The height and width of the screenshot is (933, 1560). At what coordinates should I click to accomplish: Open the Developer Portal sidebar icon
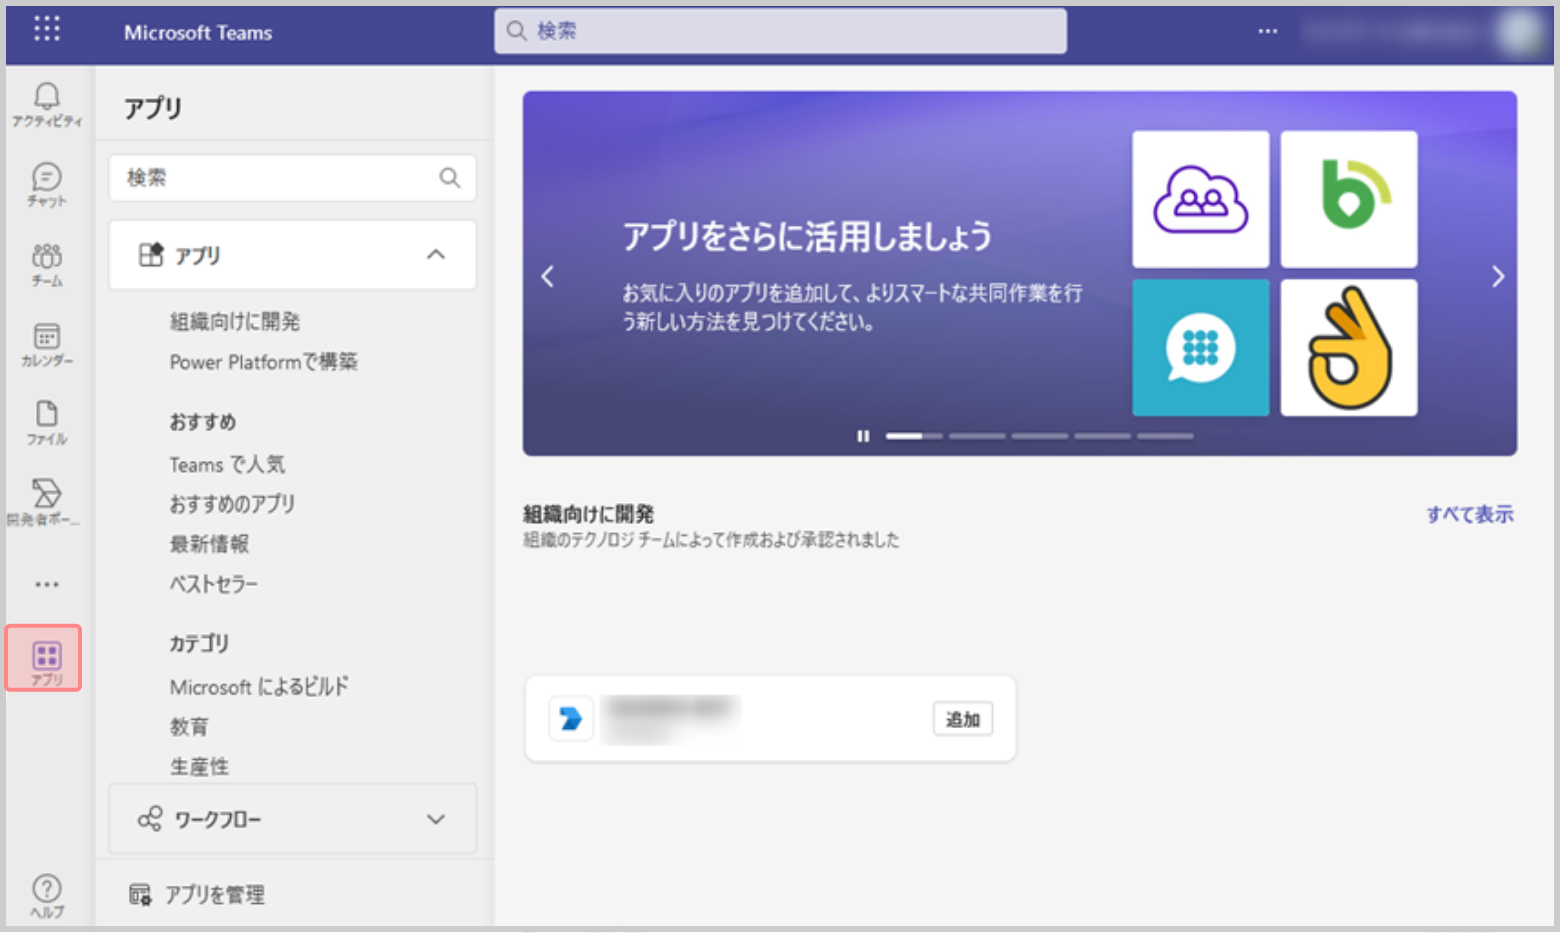point(46,500)
